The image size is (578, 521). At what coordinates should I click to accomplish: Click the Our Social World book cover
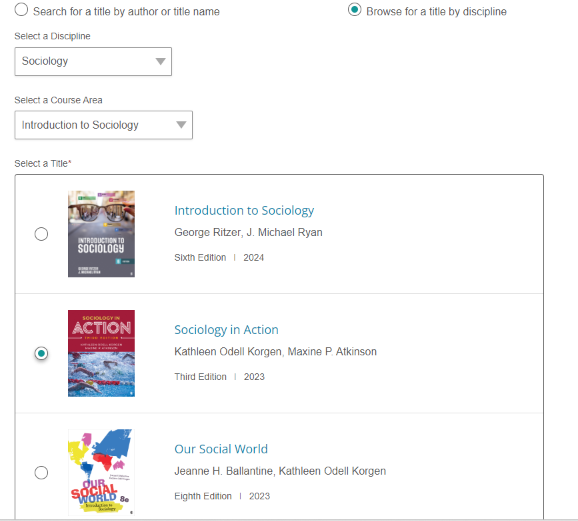pyautogui.click(x=101, y=472)
